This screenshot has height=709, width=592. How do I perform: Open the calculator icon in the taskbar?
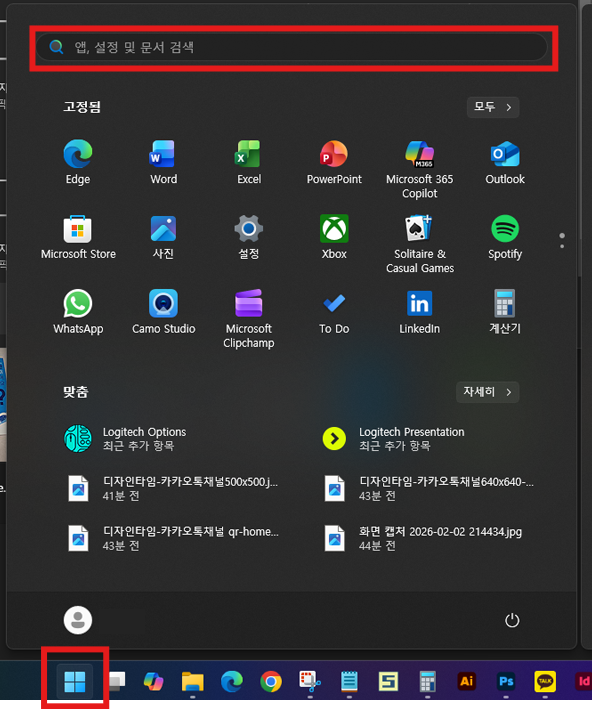pyautogui.click(x=427, y=681)
